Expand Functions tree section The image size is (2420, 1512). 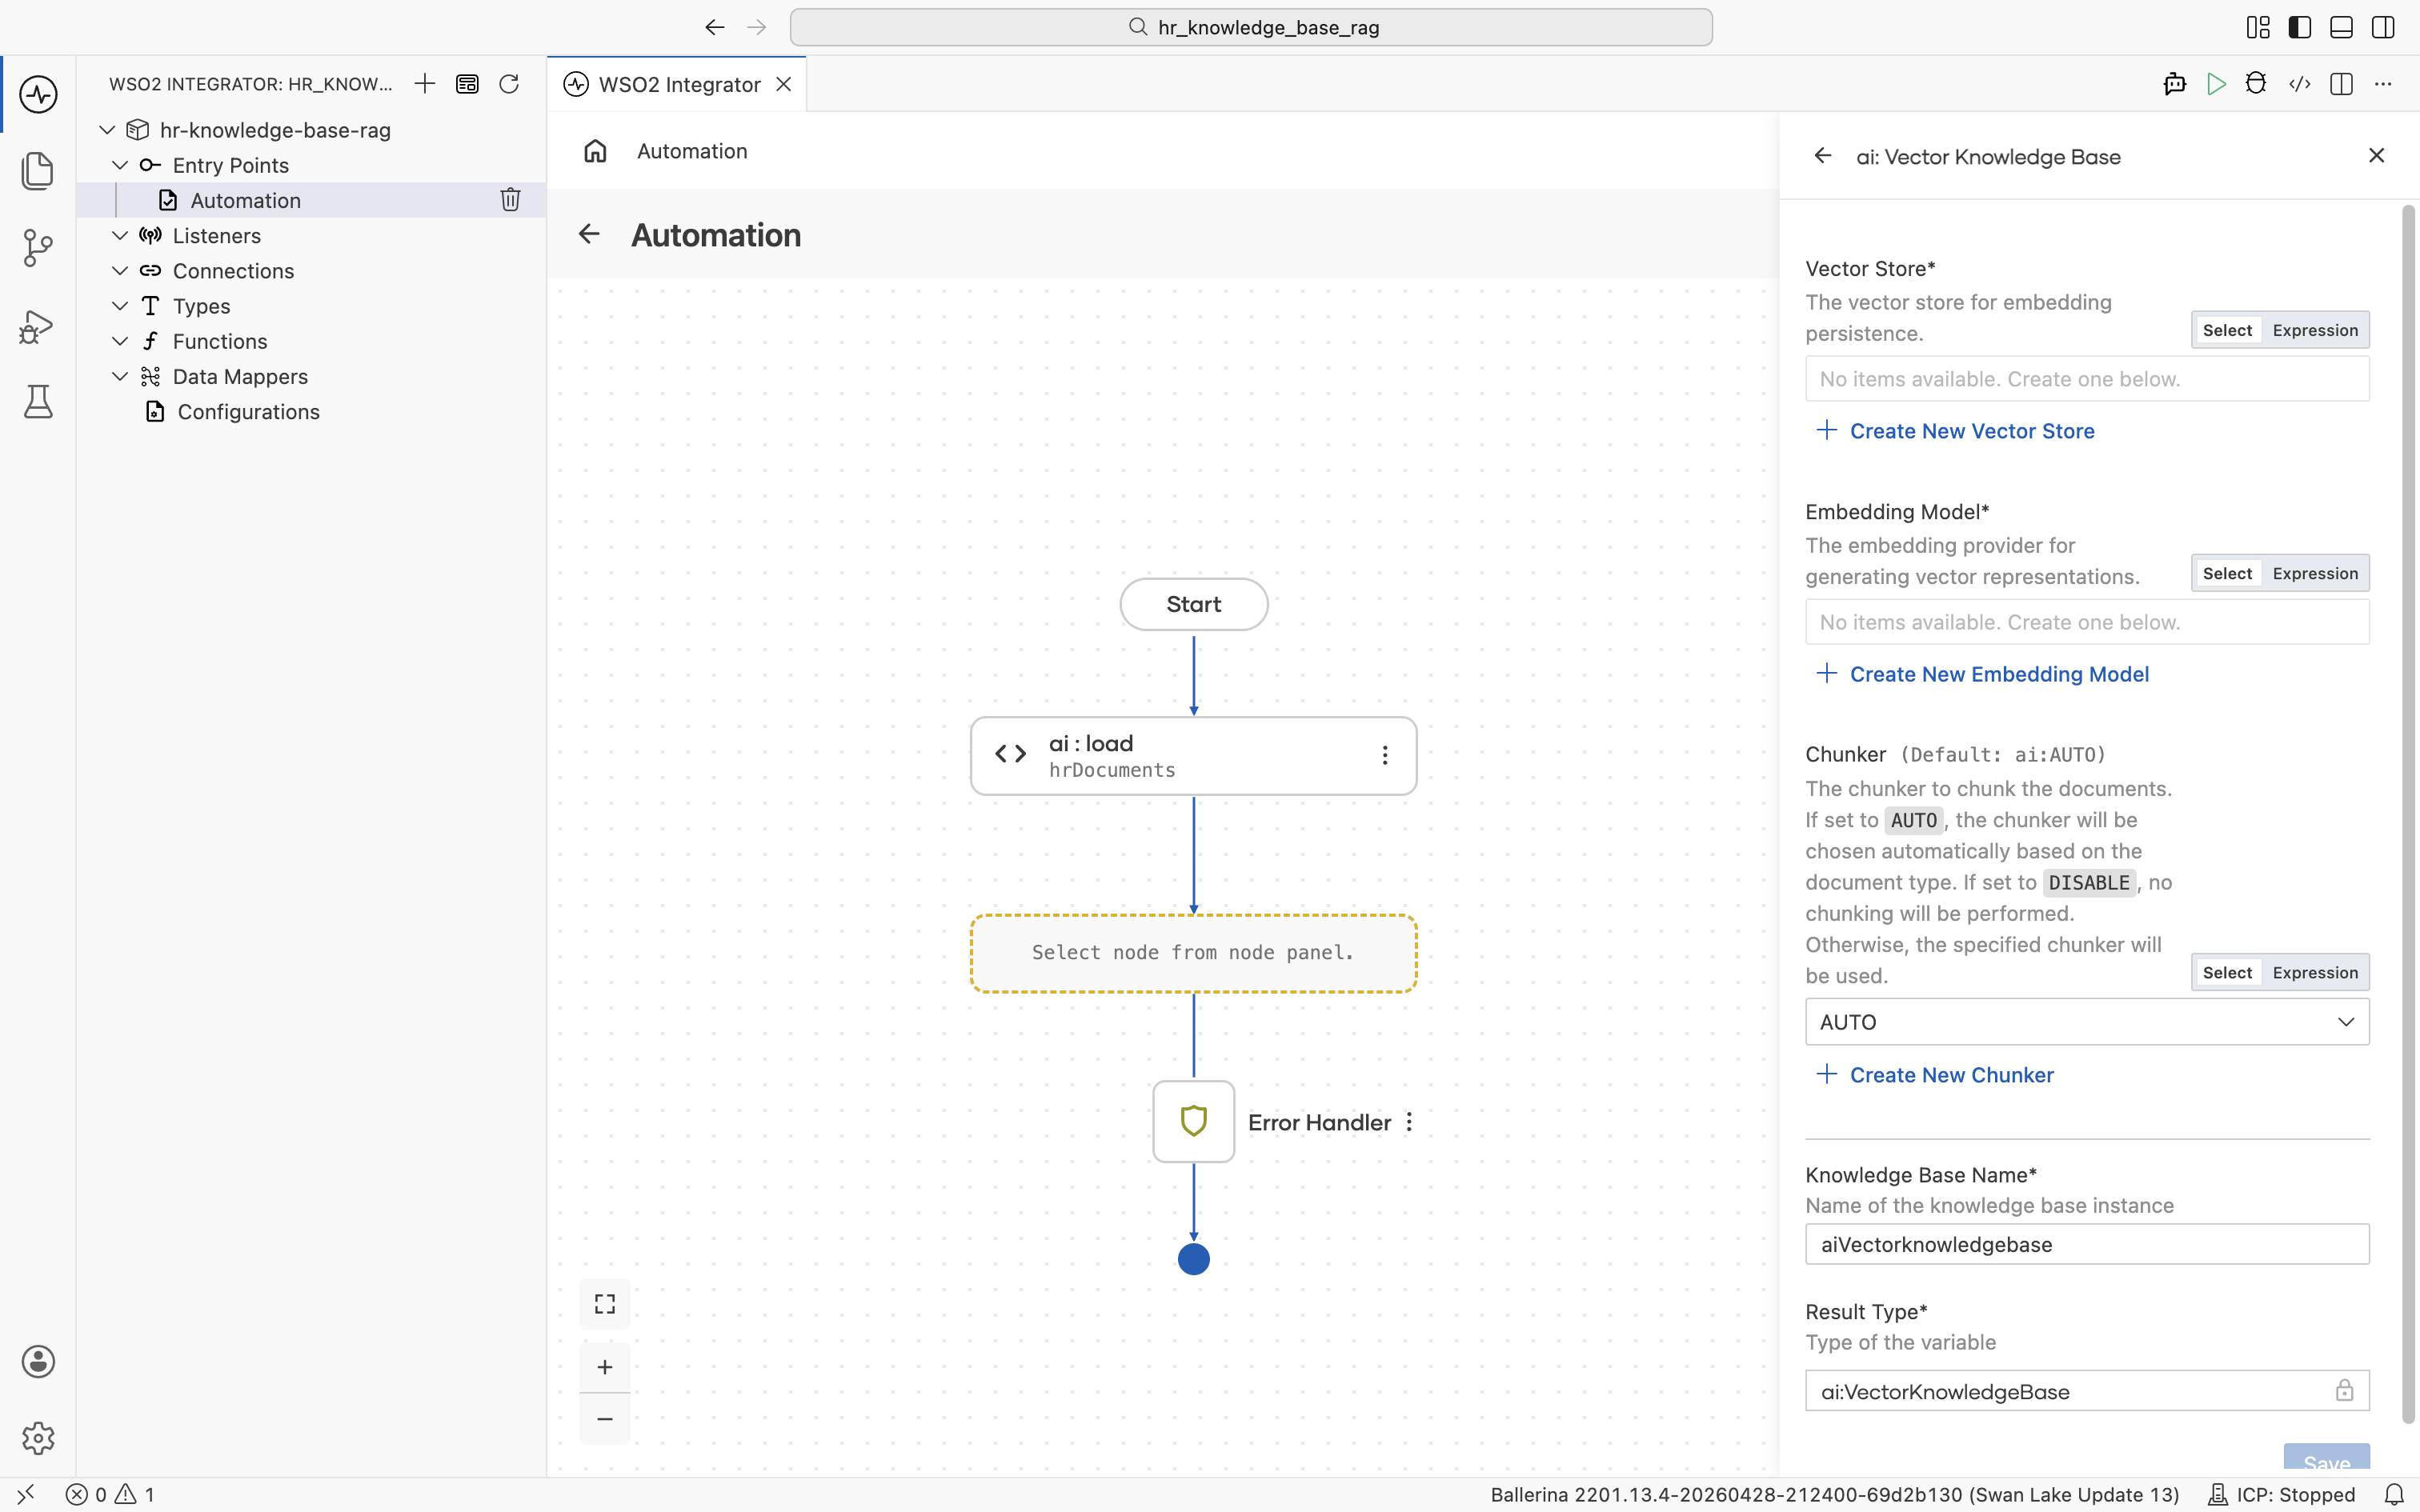pyautogui.click(x=120, y=341)
